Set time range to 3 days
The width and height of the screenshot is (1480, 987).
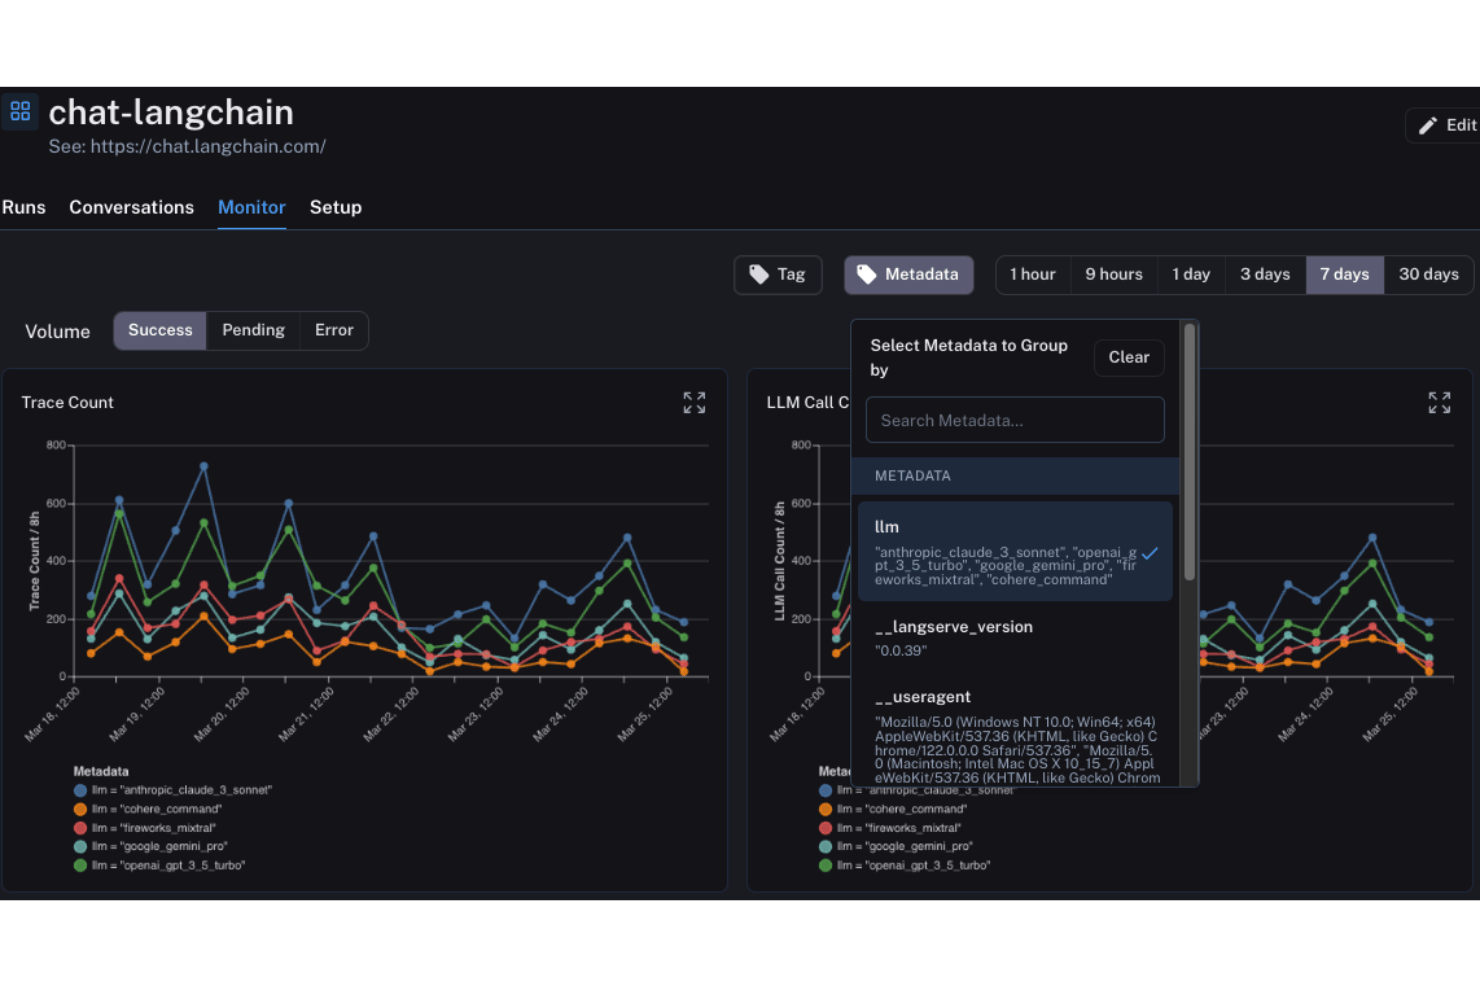[x=1265, y=274]
